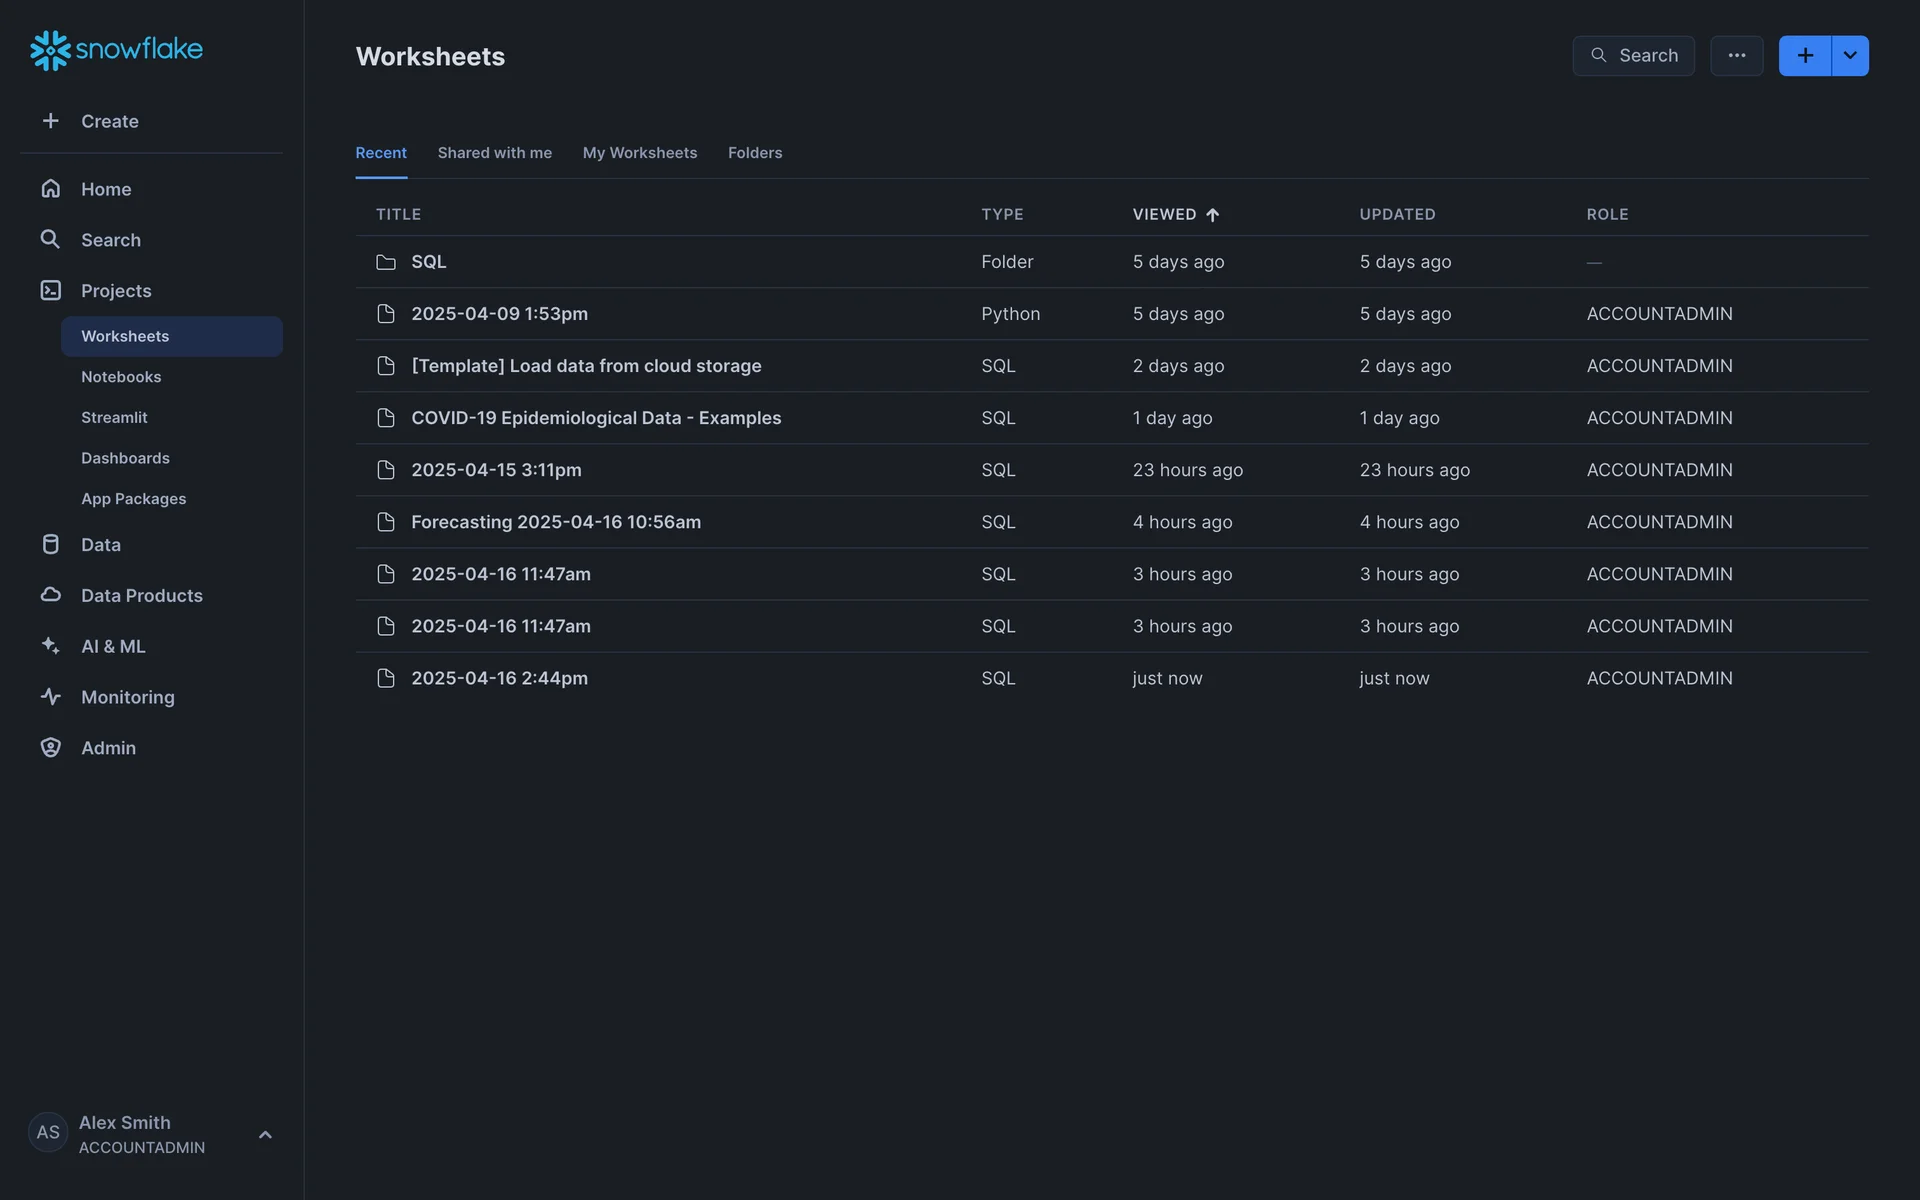Open Monitoring activity icon
The width and height of the screenshot is (1920, 1200).
click(x=51, y=697)
